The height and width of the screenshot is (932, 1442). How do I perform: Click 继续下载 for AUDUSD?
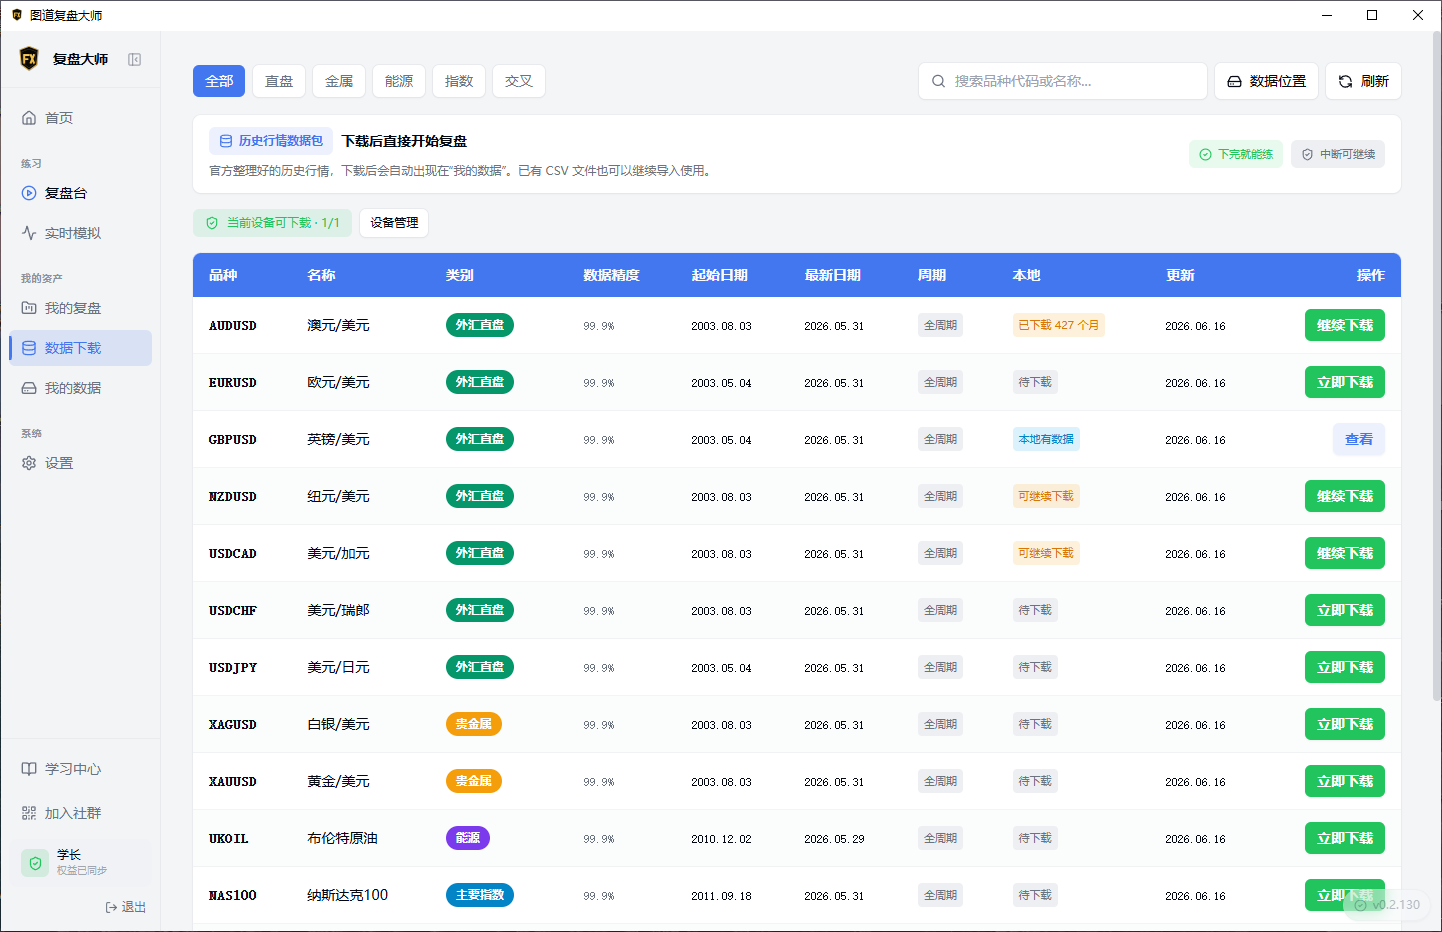coord(1345,325)
